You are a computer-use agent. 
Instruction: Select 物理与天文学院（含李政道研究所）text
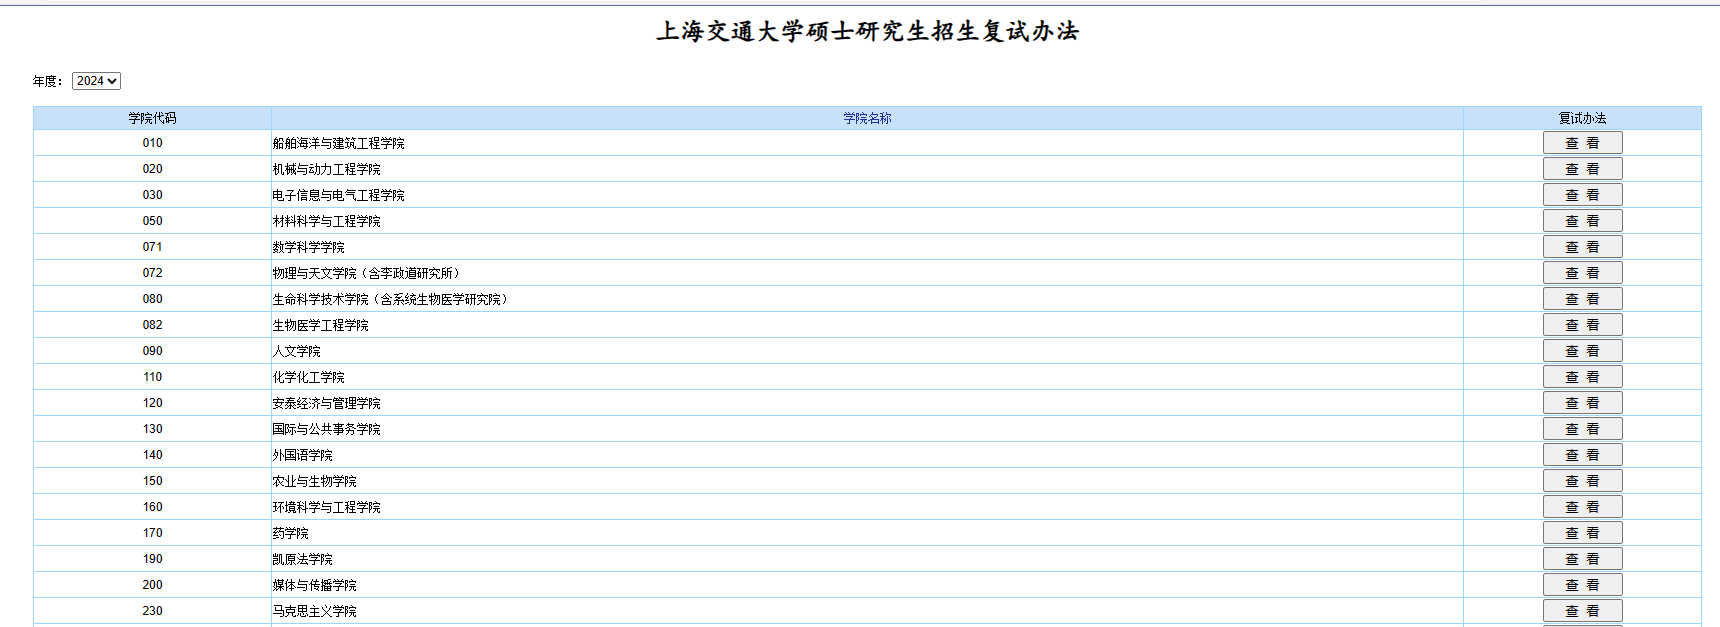point(367,273)
